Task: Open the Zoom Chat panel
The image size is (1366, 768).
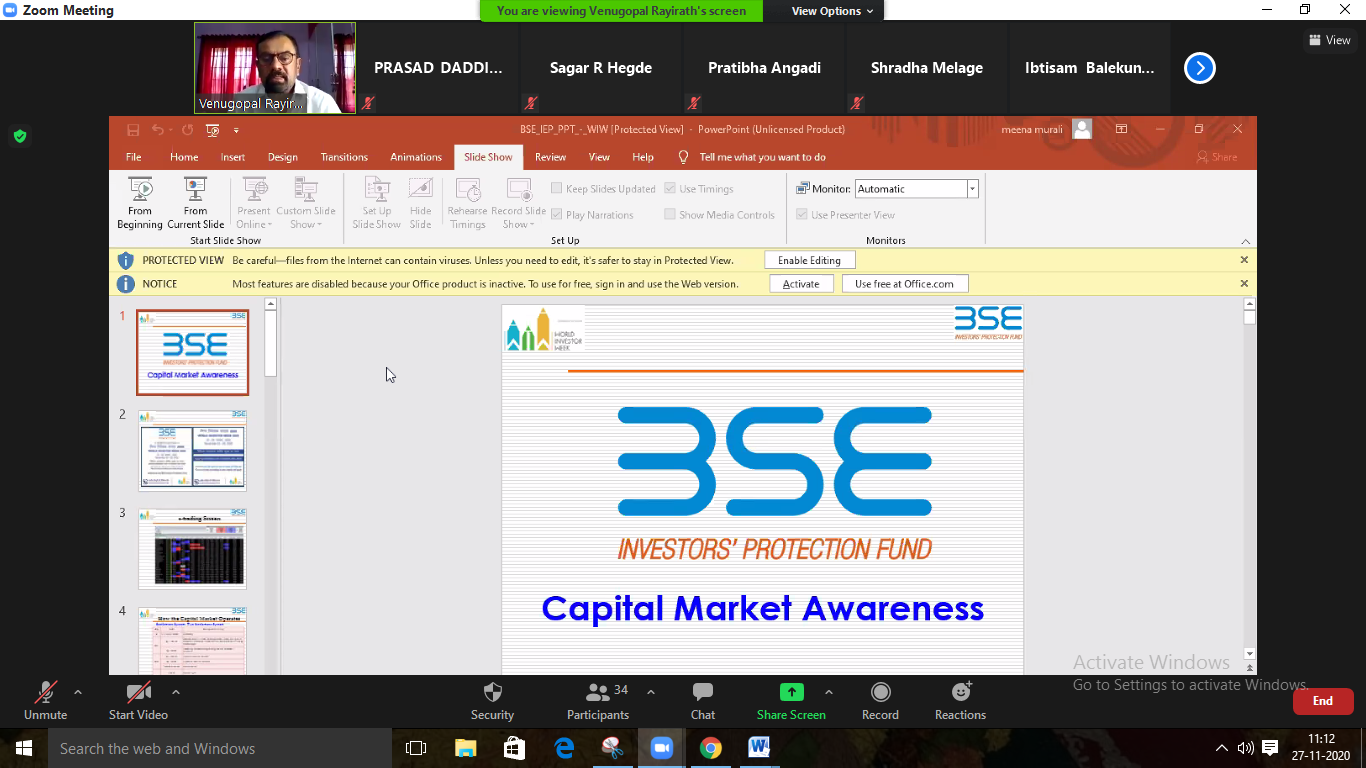Action: point(703,692)
